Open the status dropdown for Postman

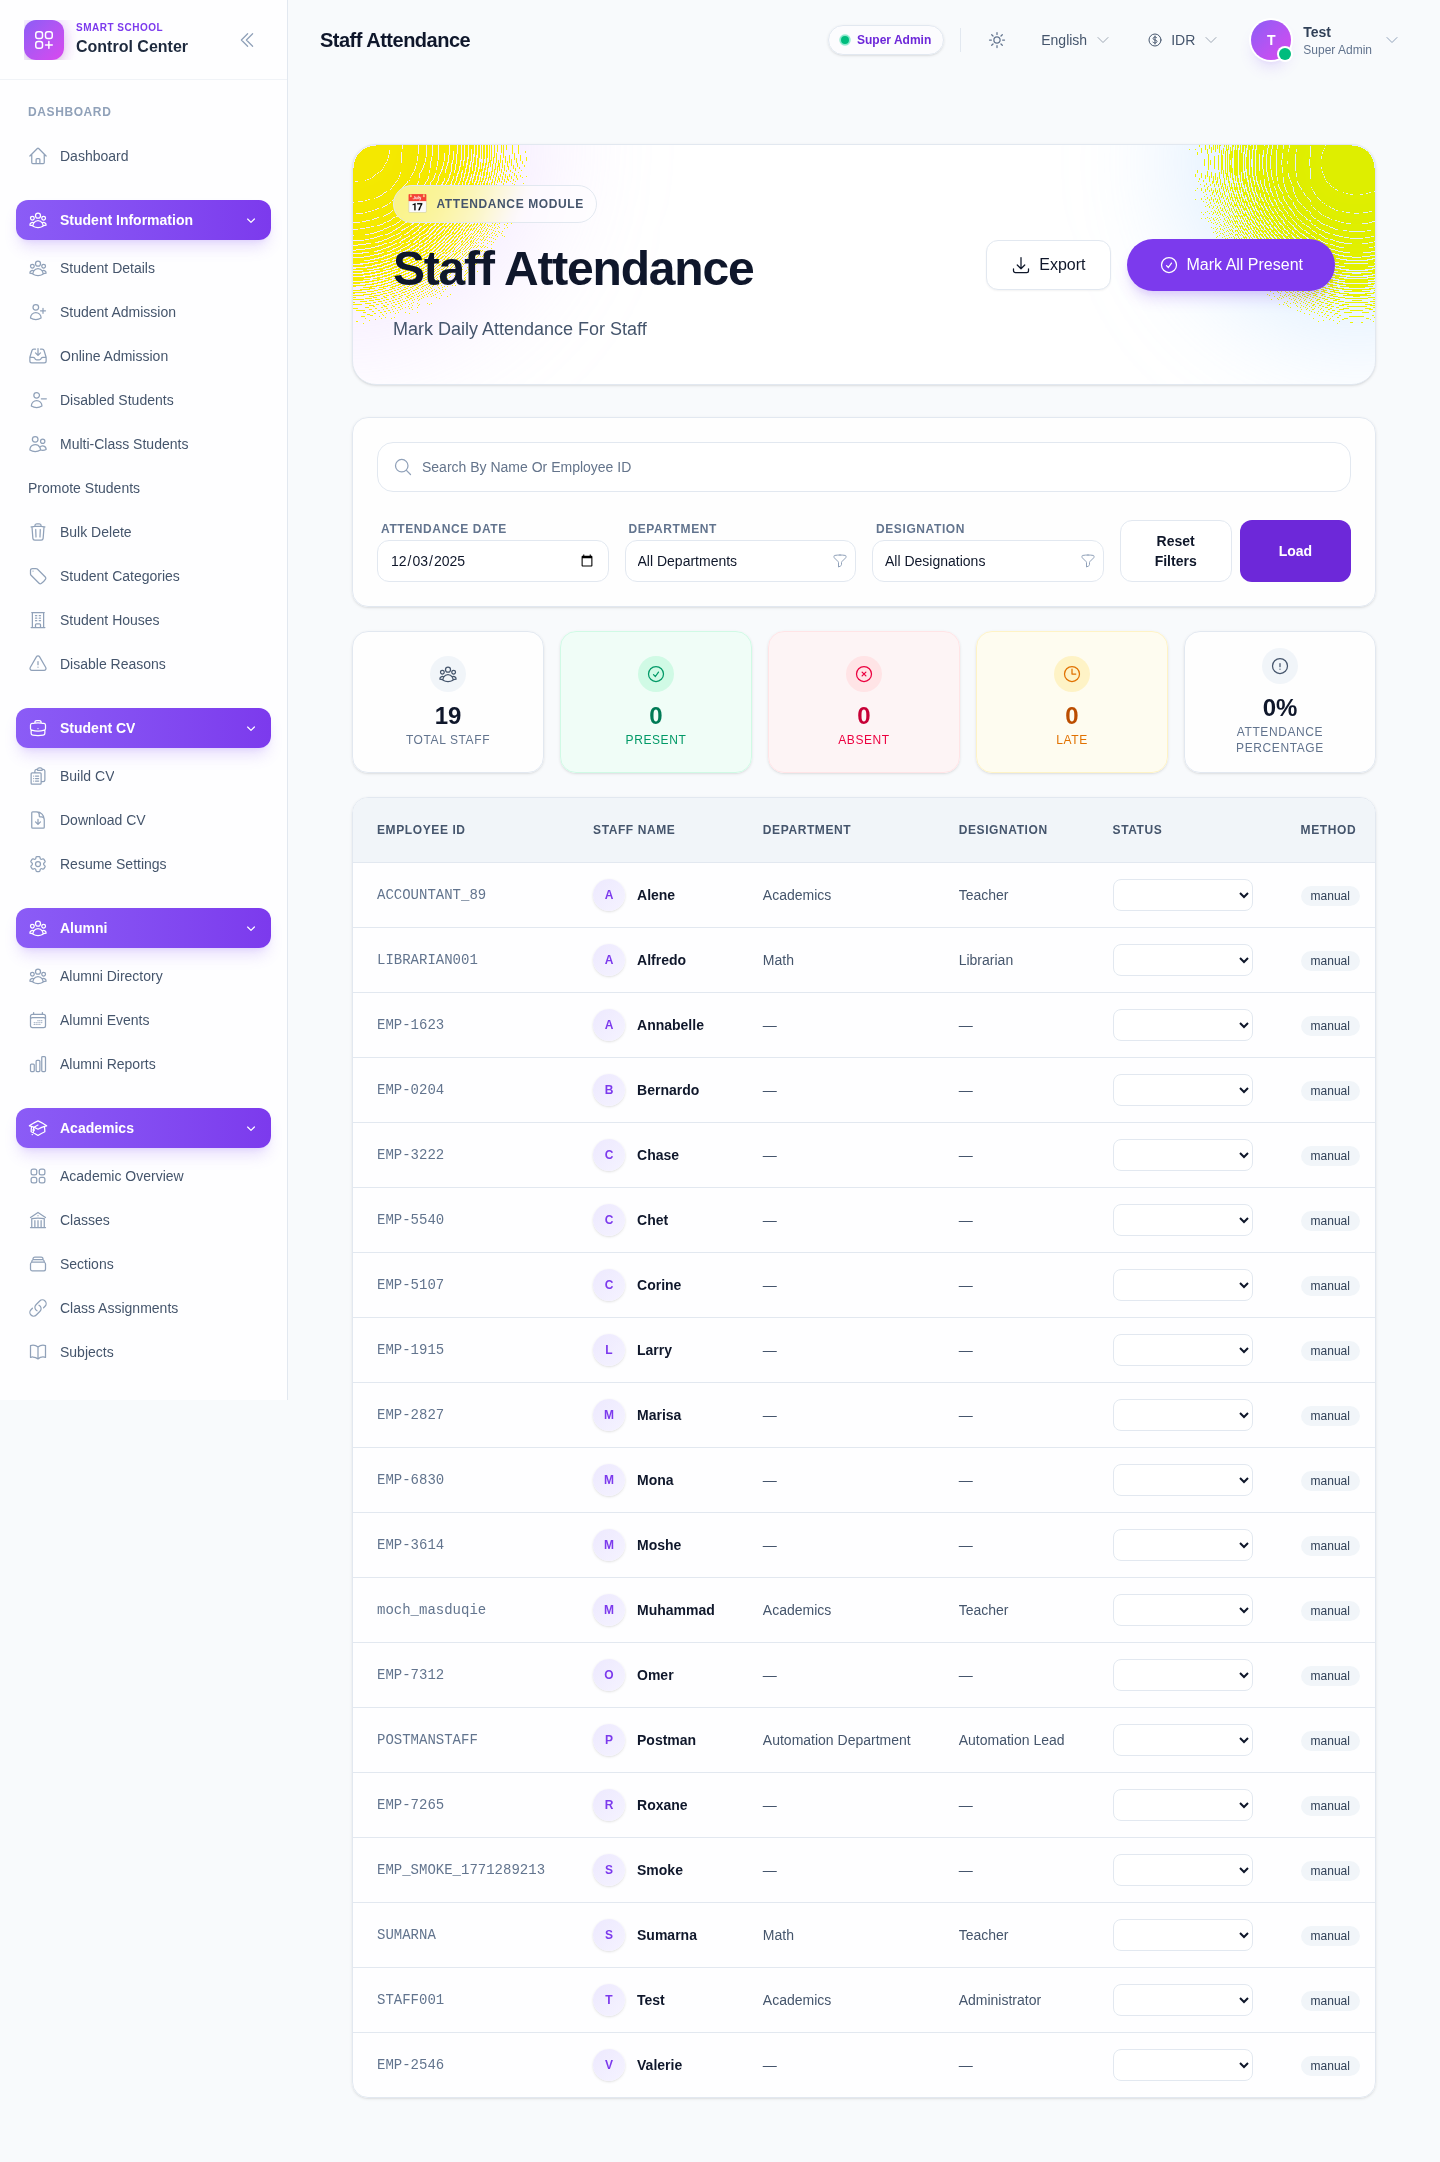pos(1183,1740)
